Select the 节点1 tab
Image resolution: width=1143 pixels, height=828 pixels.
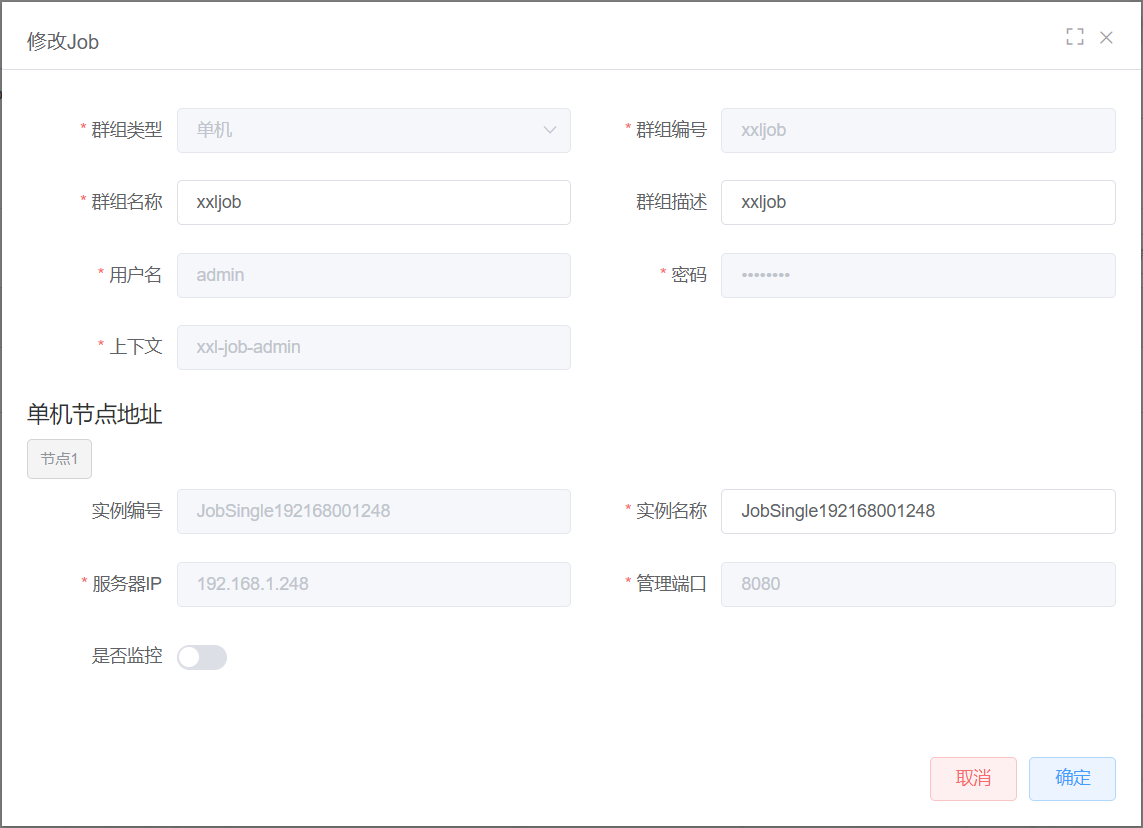[x=59, y=459]
